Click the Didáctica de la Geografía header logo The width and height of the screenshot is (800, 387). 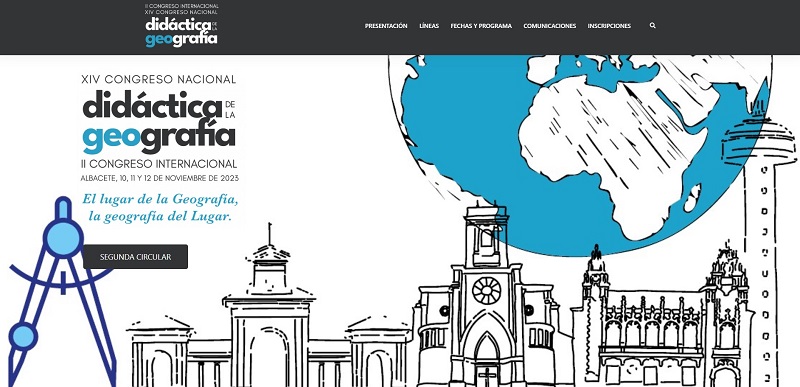[x=182, y=25]
